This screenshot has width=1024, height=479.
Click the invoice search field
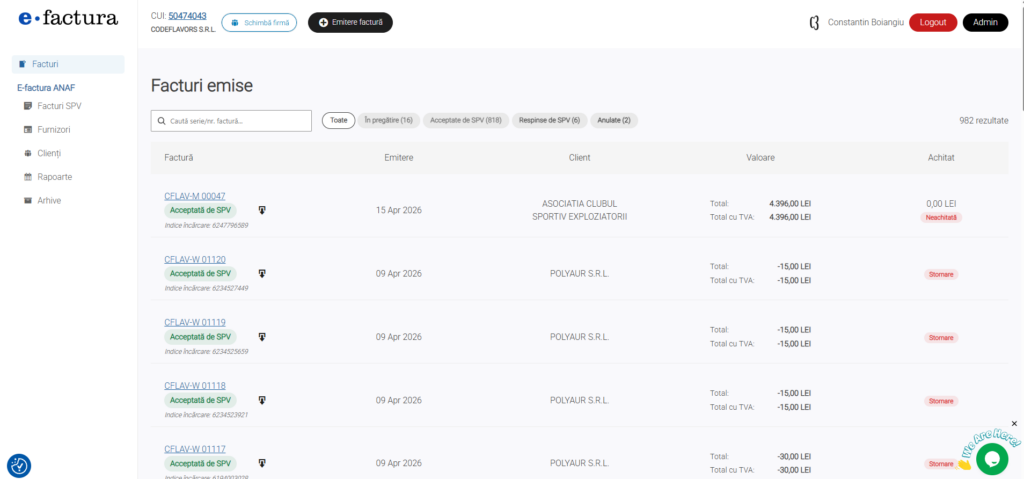pyautogui.click(x=231, y=121)
